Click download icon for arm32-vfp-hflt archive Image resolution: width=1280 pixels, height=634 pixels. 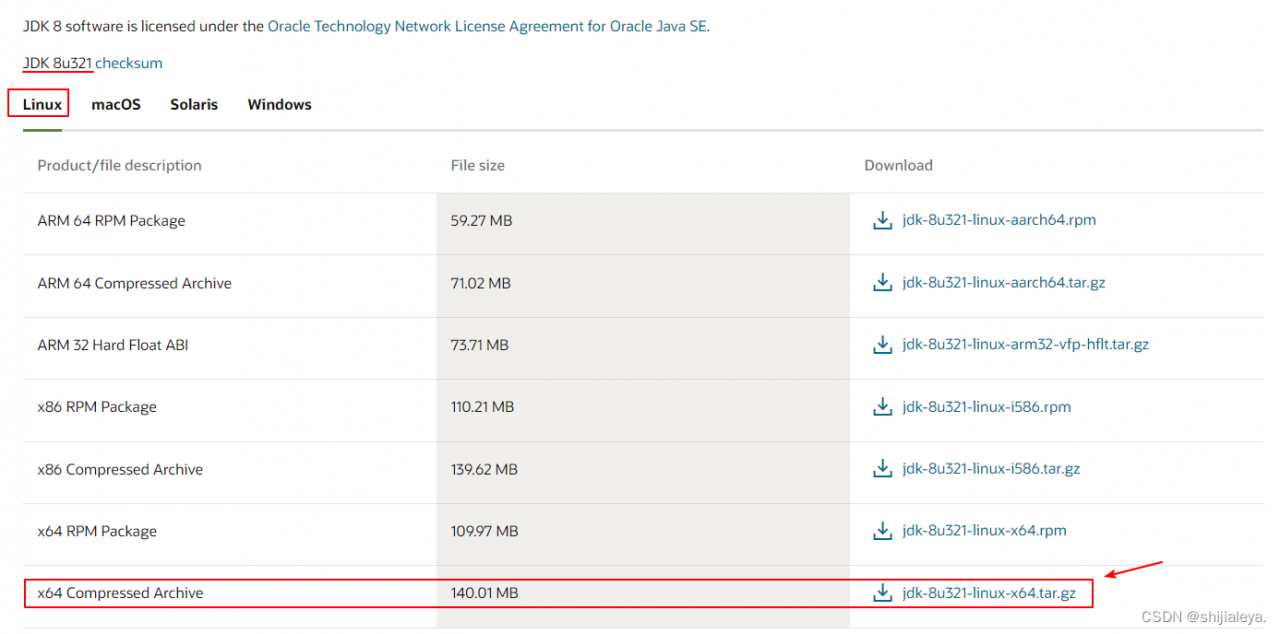tap(882, 345)
